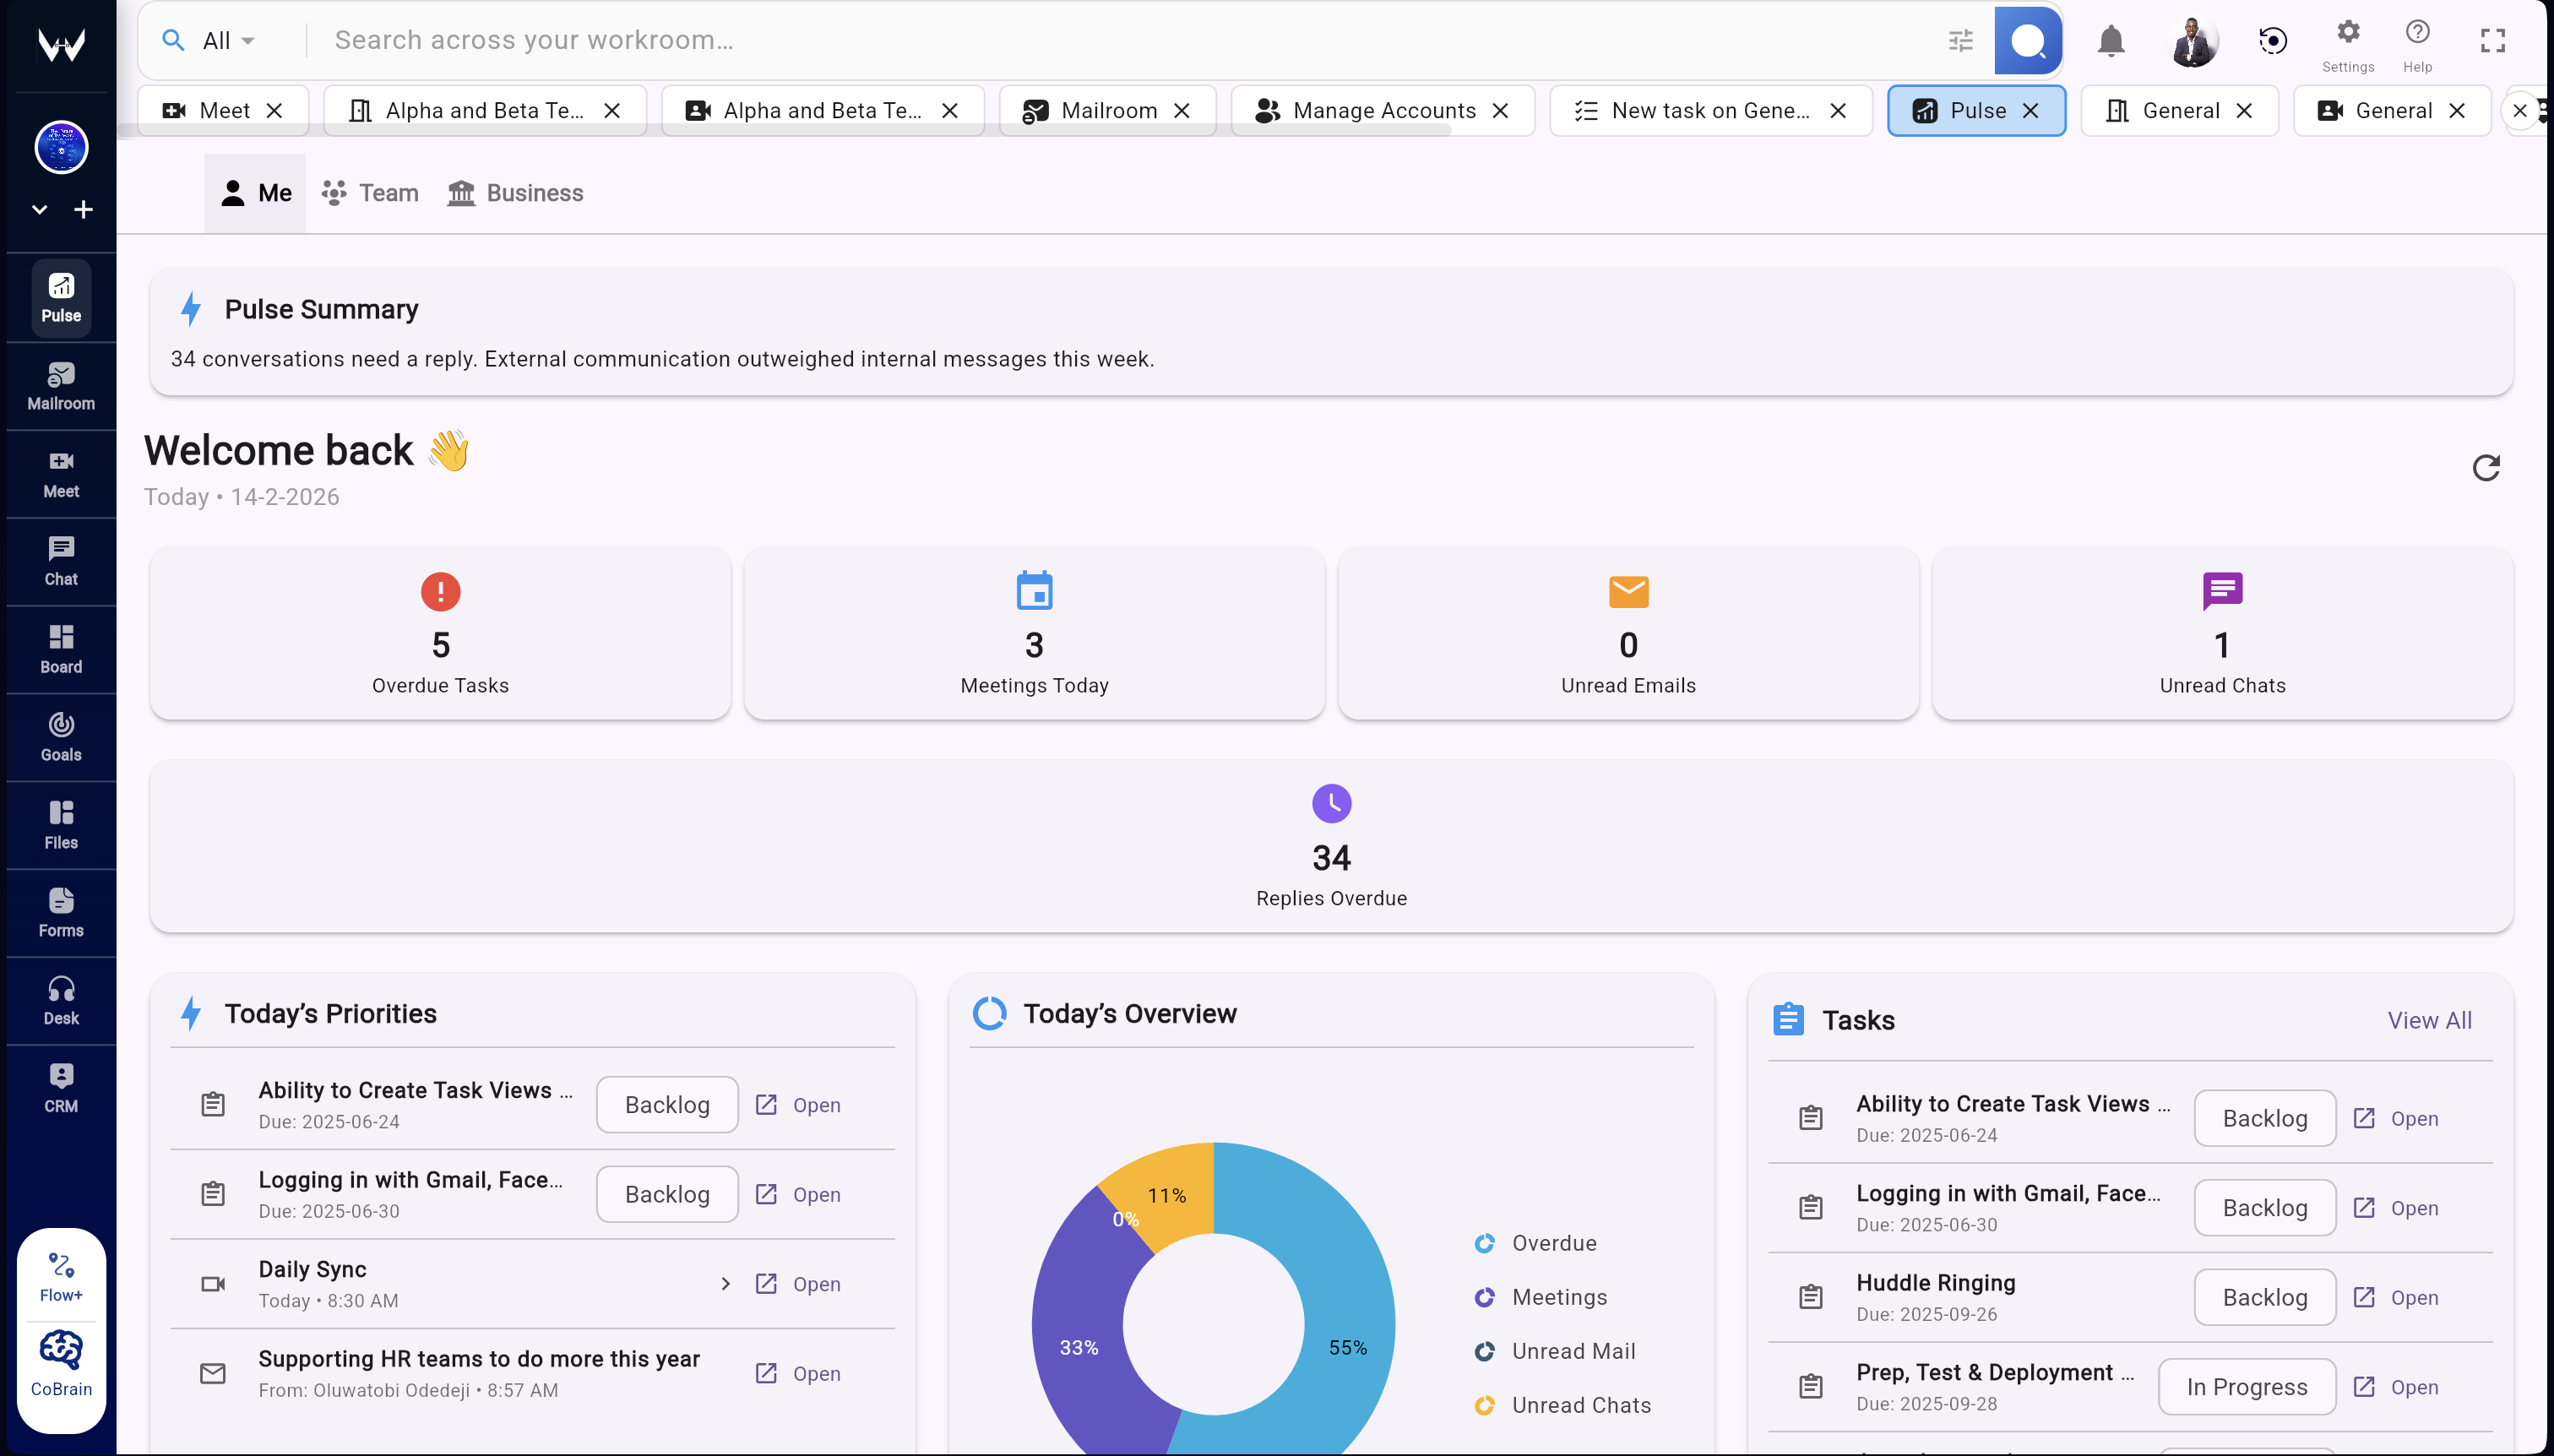Open the Board module in sidebar
This screenshot has height=1456, width=2554.
pos(61,649)
